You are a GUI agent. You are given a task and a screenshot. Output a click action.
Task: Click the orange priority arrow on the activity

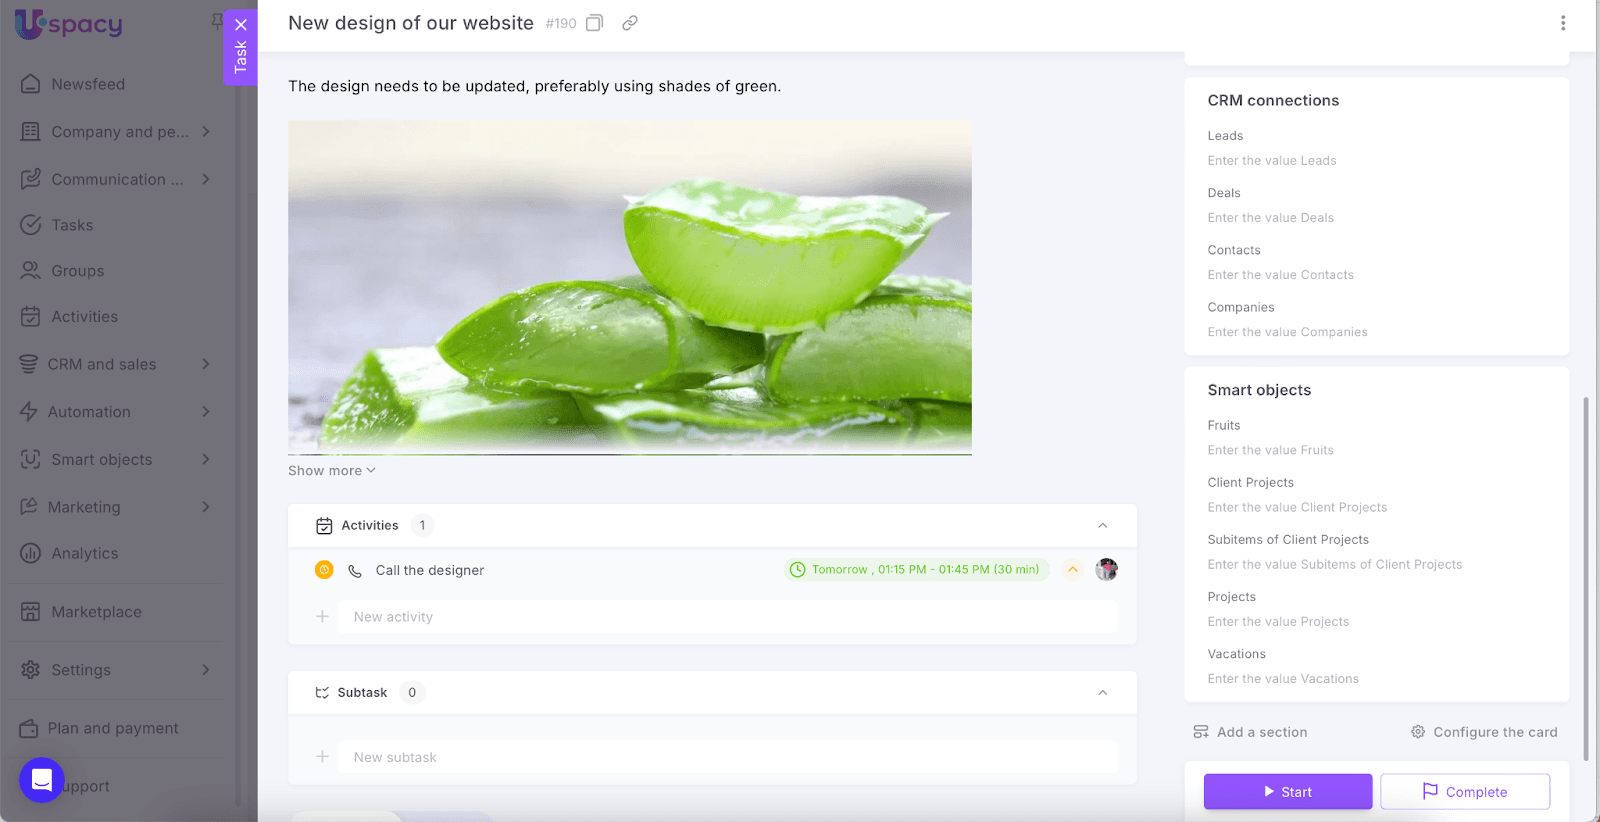1072,570
